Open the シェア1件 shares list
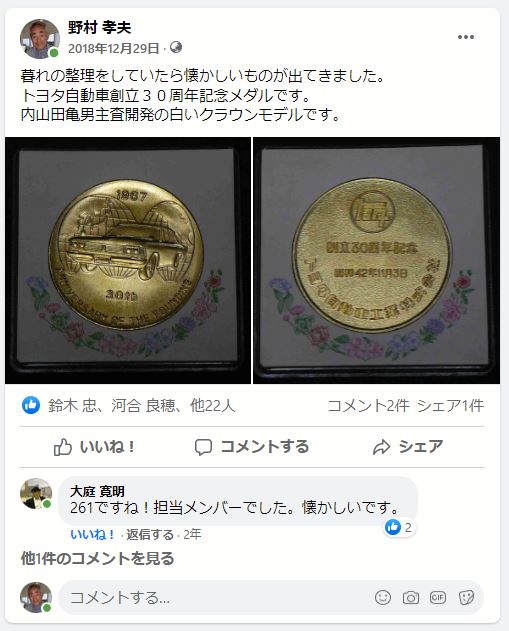This screenshot has height=631, width=509. point(450,406)
